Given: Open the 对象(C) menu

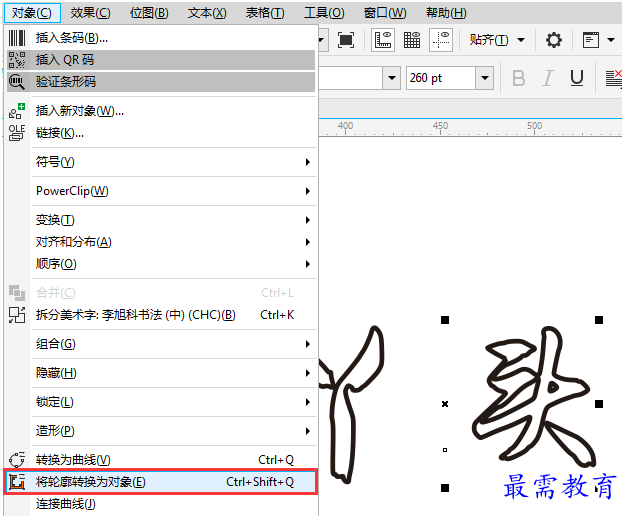Looking at the screenshot, I should coord(31,13).
